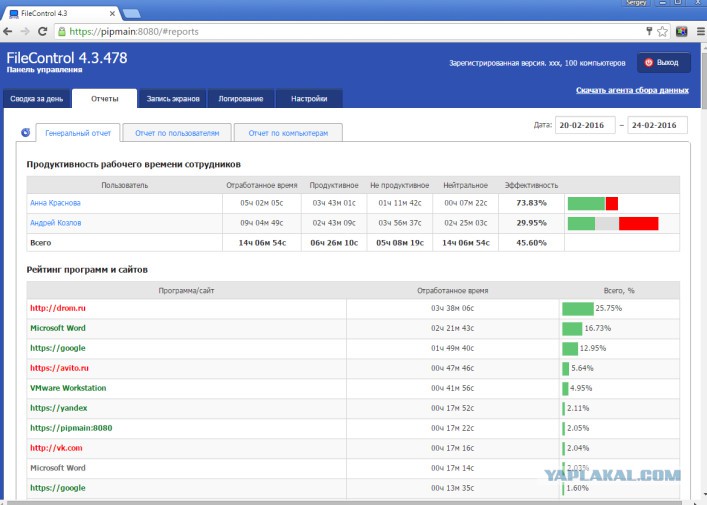The image size is (707, 505).
Task: Click the key icon in address bar
Action: (x=649, y=31)
